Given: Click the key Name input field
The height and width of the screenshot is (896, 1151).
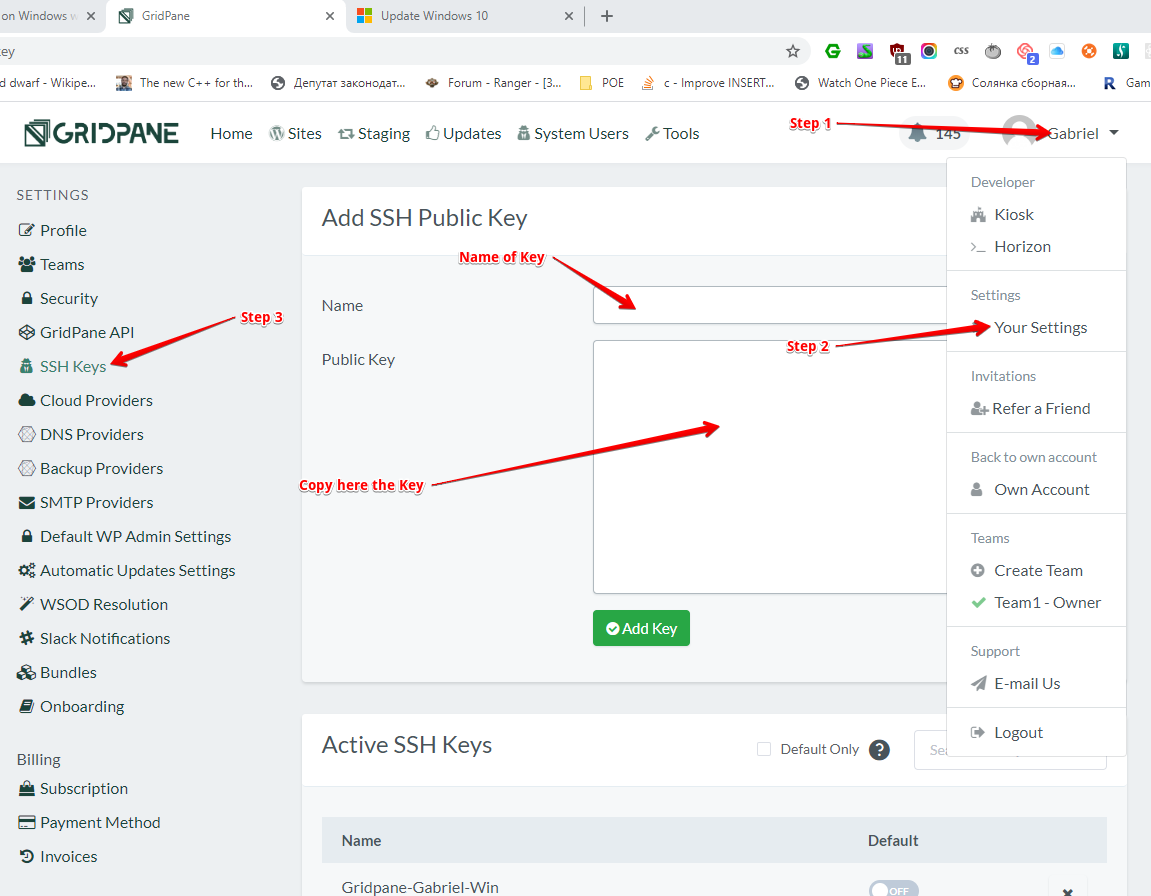Looking at the screenshot, I should (x=770, y=305).
